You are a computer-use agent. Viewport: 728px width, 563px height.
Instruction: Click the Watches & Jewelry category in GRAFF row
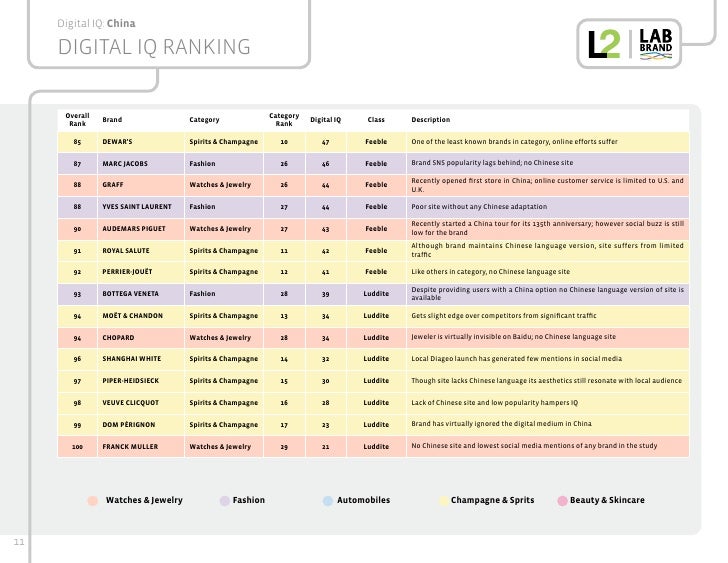(x=220, y=185)
